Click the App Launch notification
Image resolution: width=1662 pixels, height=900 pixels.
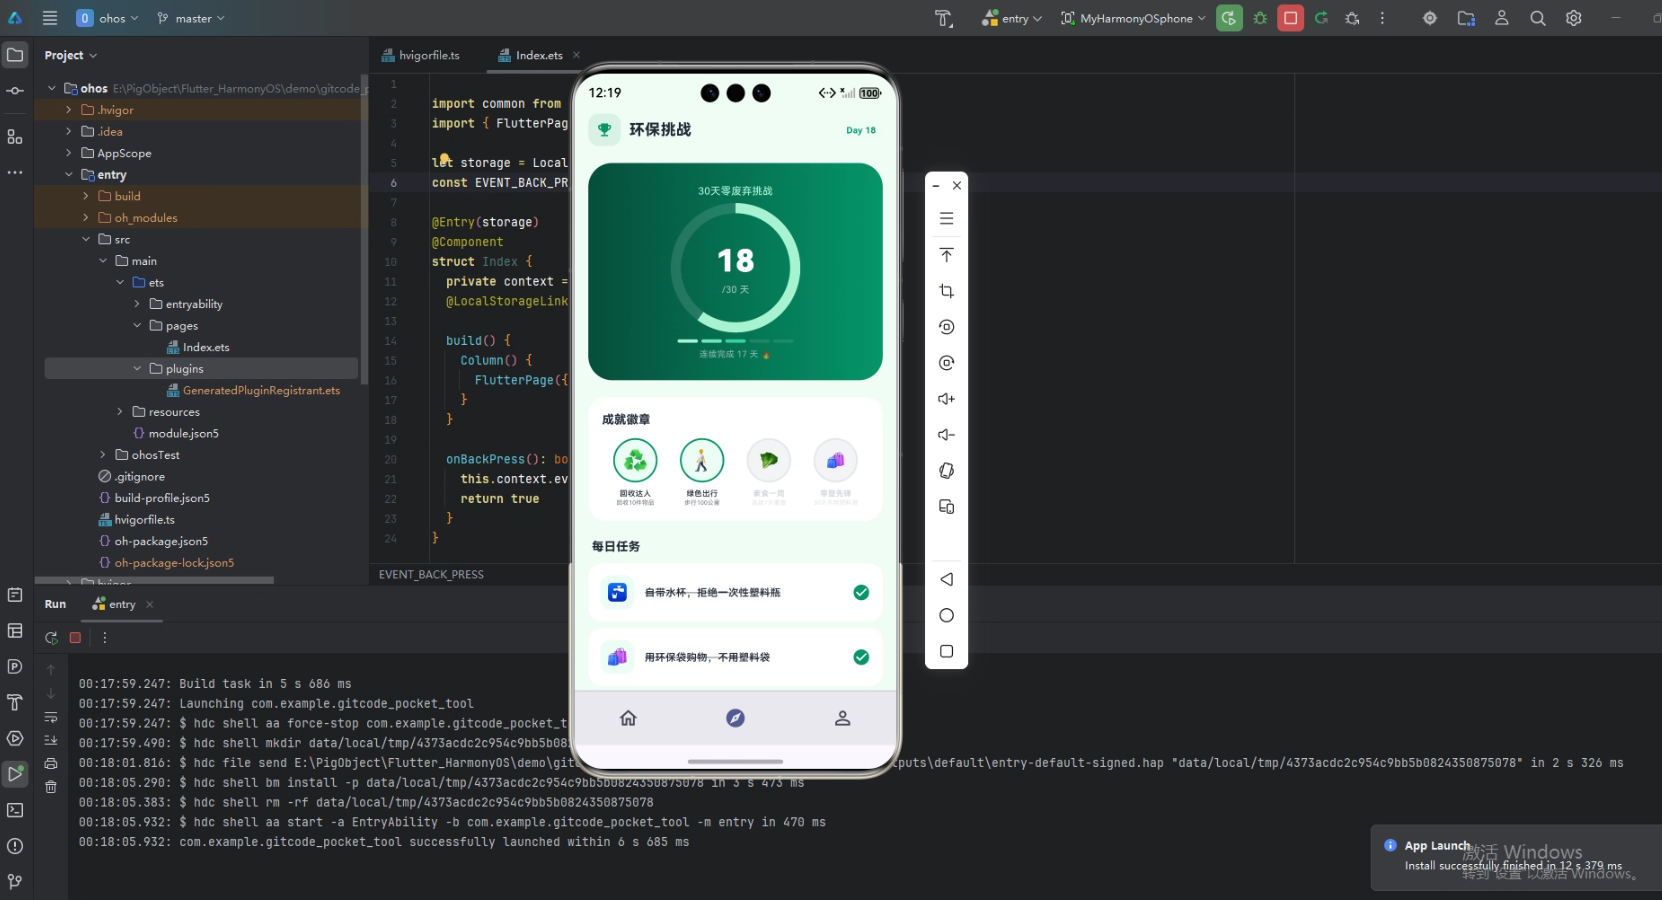coord(1516,857)
